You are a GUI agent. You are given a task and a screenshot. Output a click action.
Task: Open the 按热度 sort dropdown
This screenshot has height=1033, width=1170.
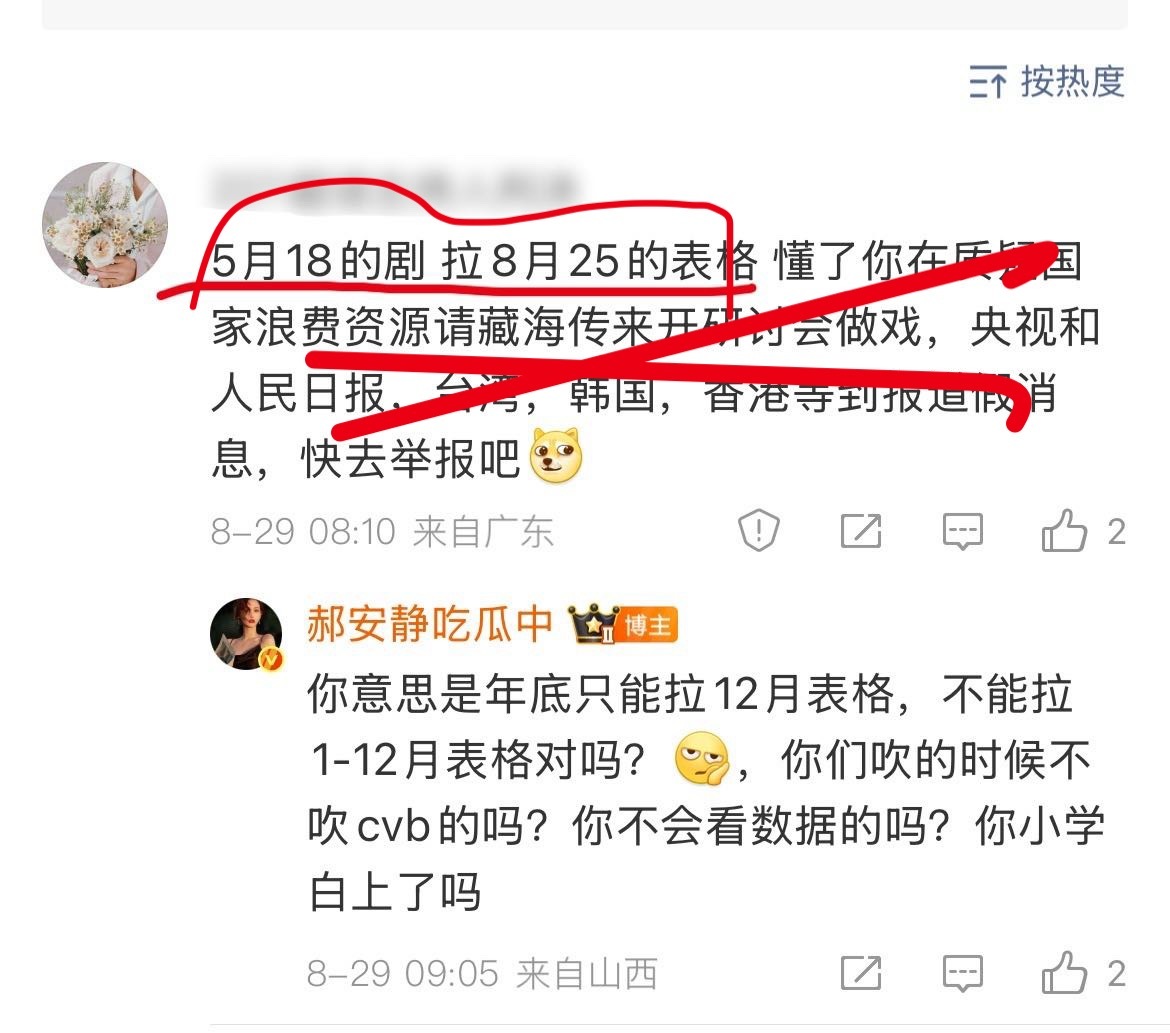pos(1047,81)
